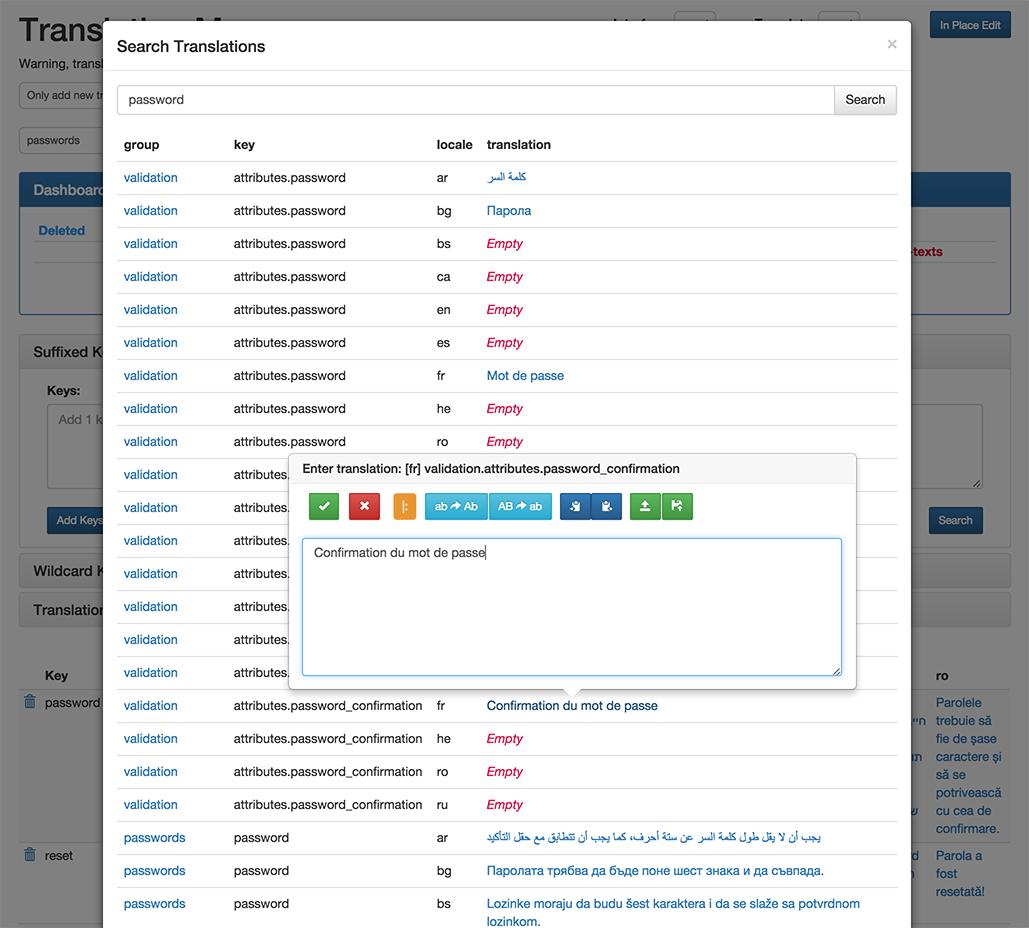The width and height of the screenshot is (1029, 928).
Task: Click the 'locale' column header
Action: pos(455,144)
